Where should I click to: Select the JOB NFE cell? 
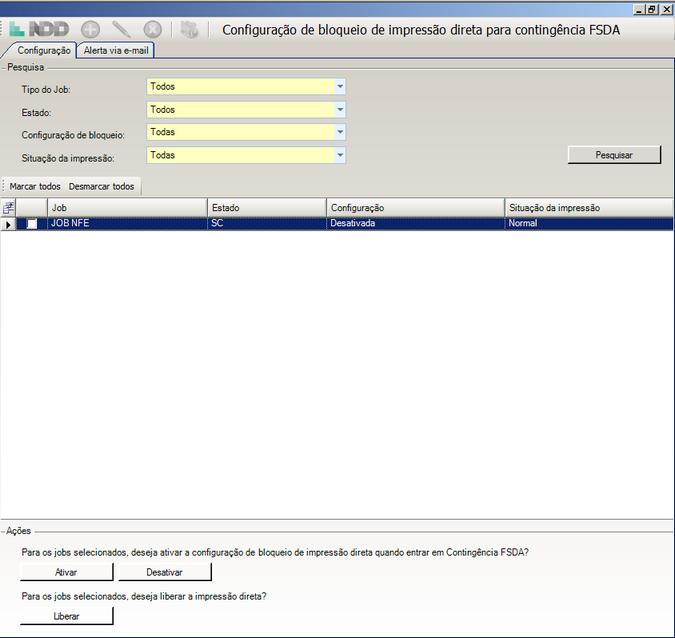click(x=127, y=223)
